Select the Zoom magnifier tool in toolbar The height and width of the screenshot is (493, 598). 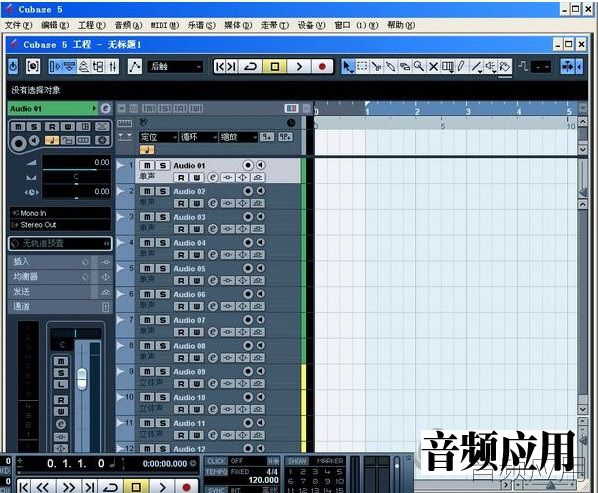click(419, 66)
